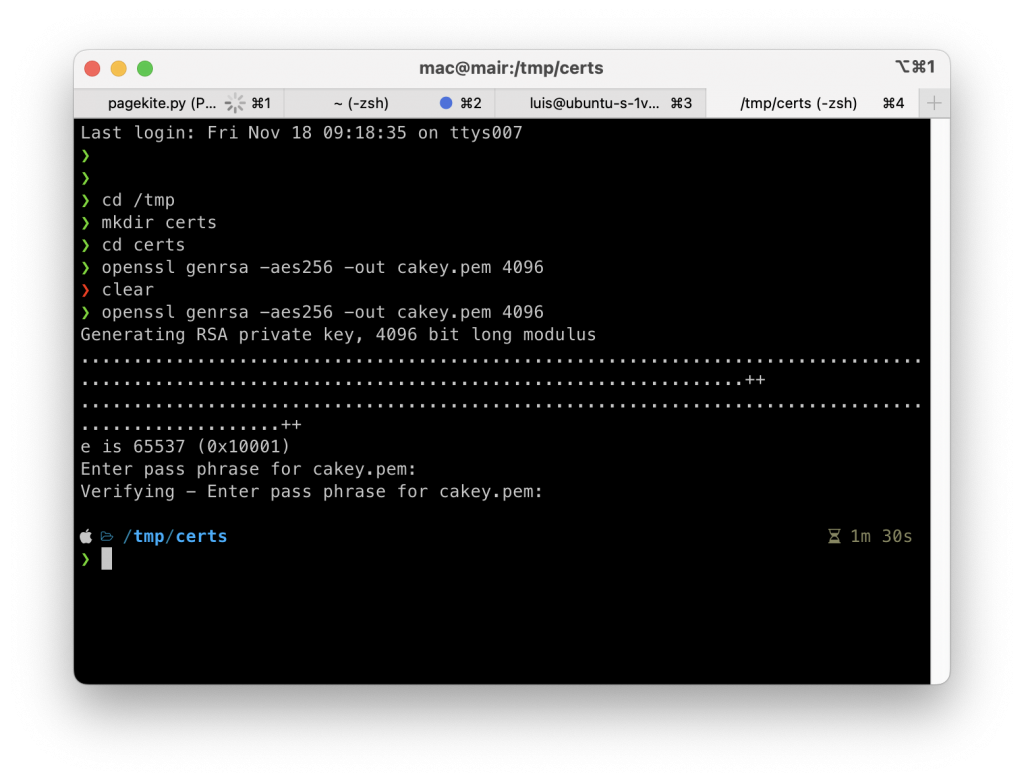This screenshot has width=1024, height=782.
Task: Switch to the pagekite.py tab
Action: tap(179, 103)
